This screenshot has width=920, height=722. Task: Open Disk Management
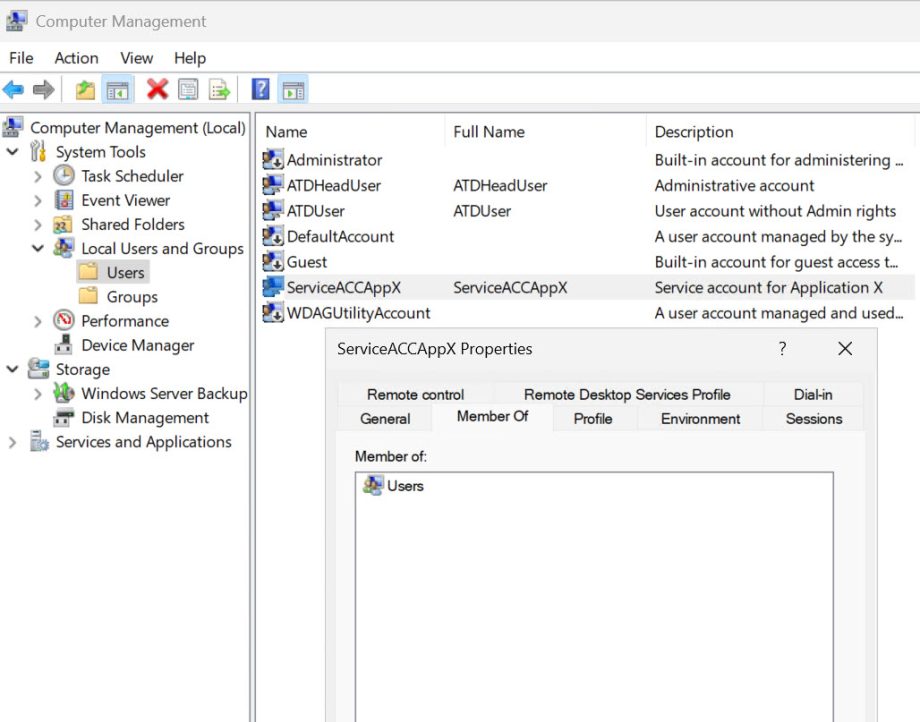pos(145,418)
